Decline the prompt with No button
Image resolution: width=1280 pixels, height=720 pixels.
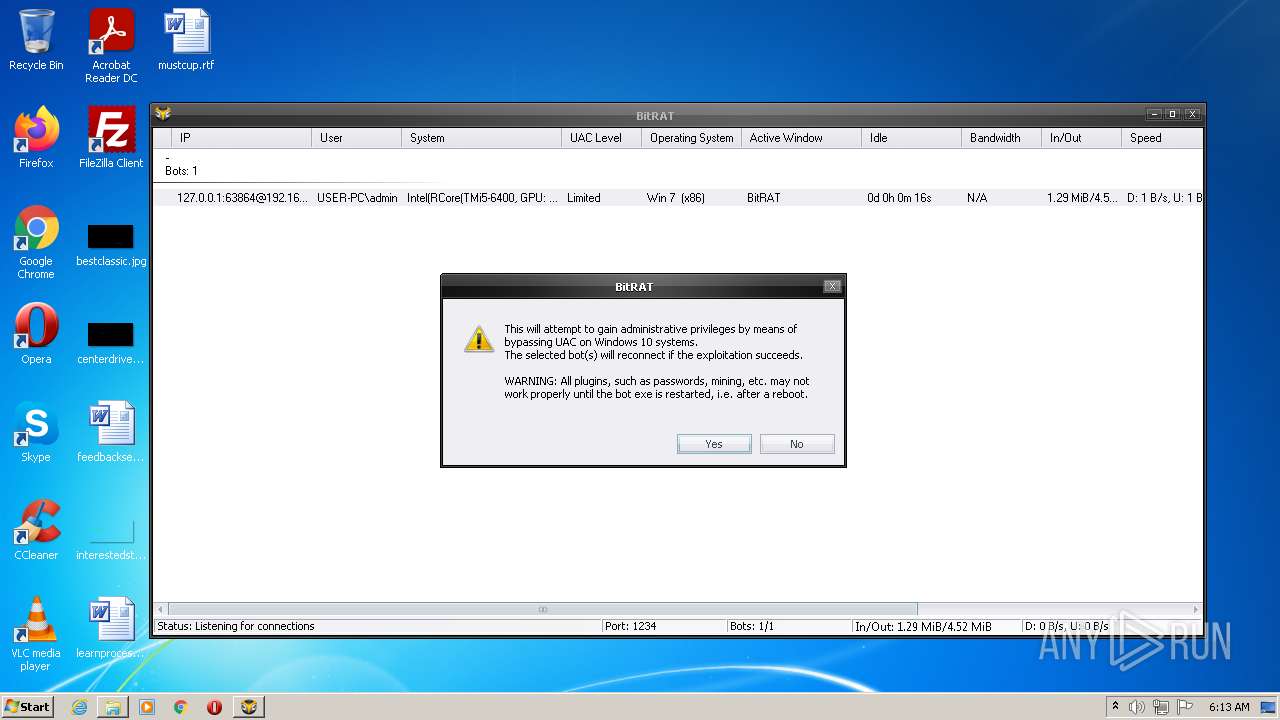point(797,444)
